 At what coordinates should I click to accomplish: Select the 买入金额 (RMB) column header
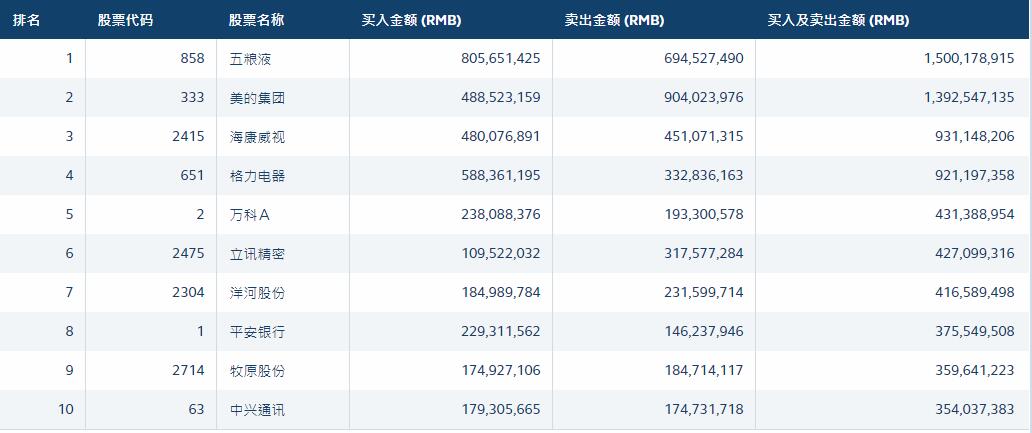tap(411, 20)
